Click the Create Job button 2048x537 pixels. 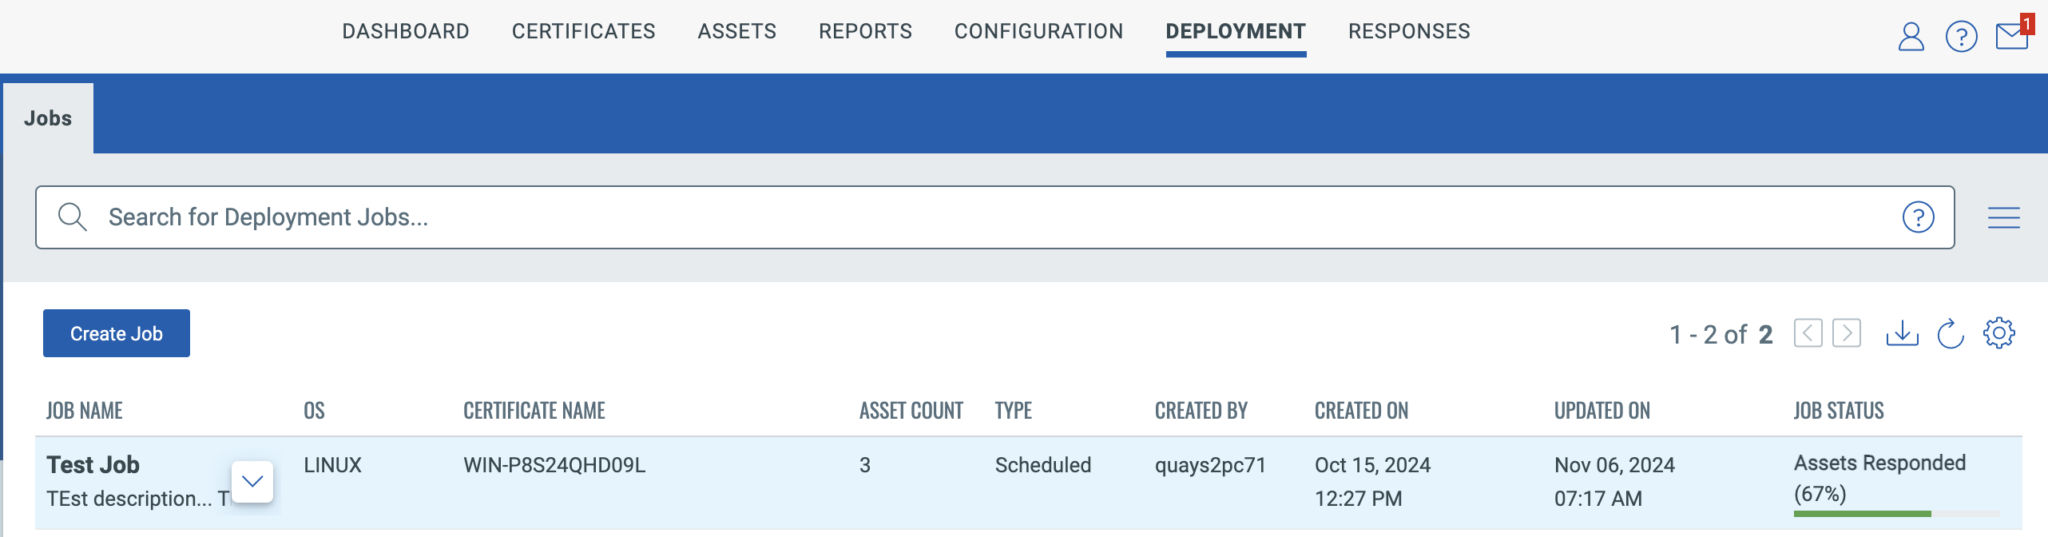pyautogui.click(x=116, y=333)
